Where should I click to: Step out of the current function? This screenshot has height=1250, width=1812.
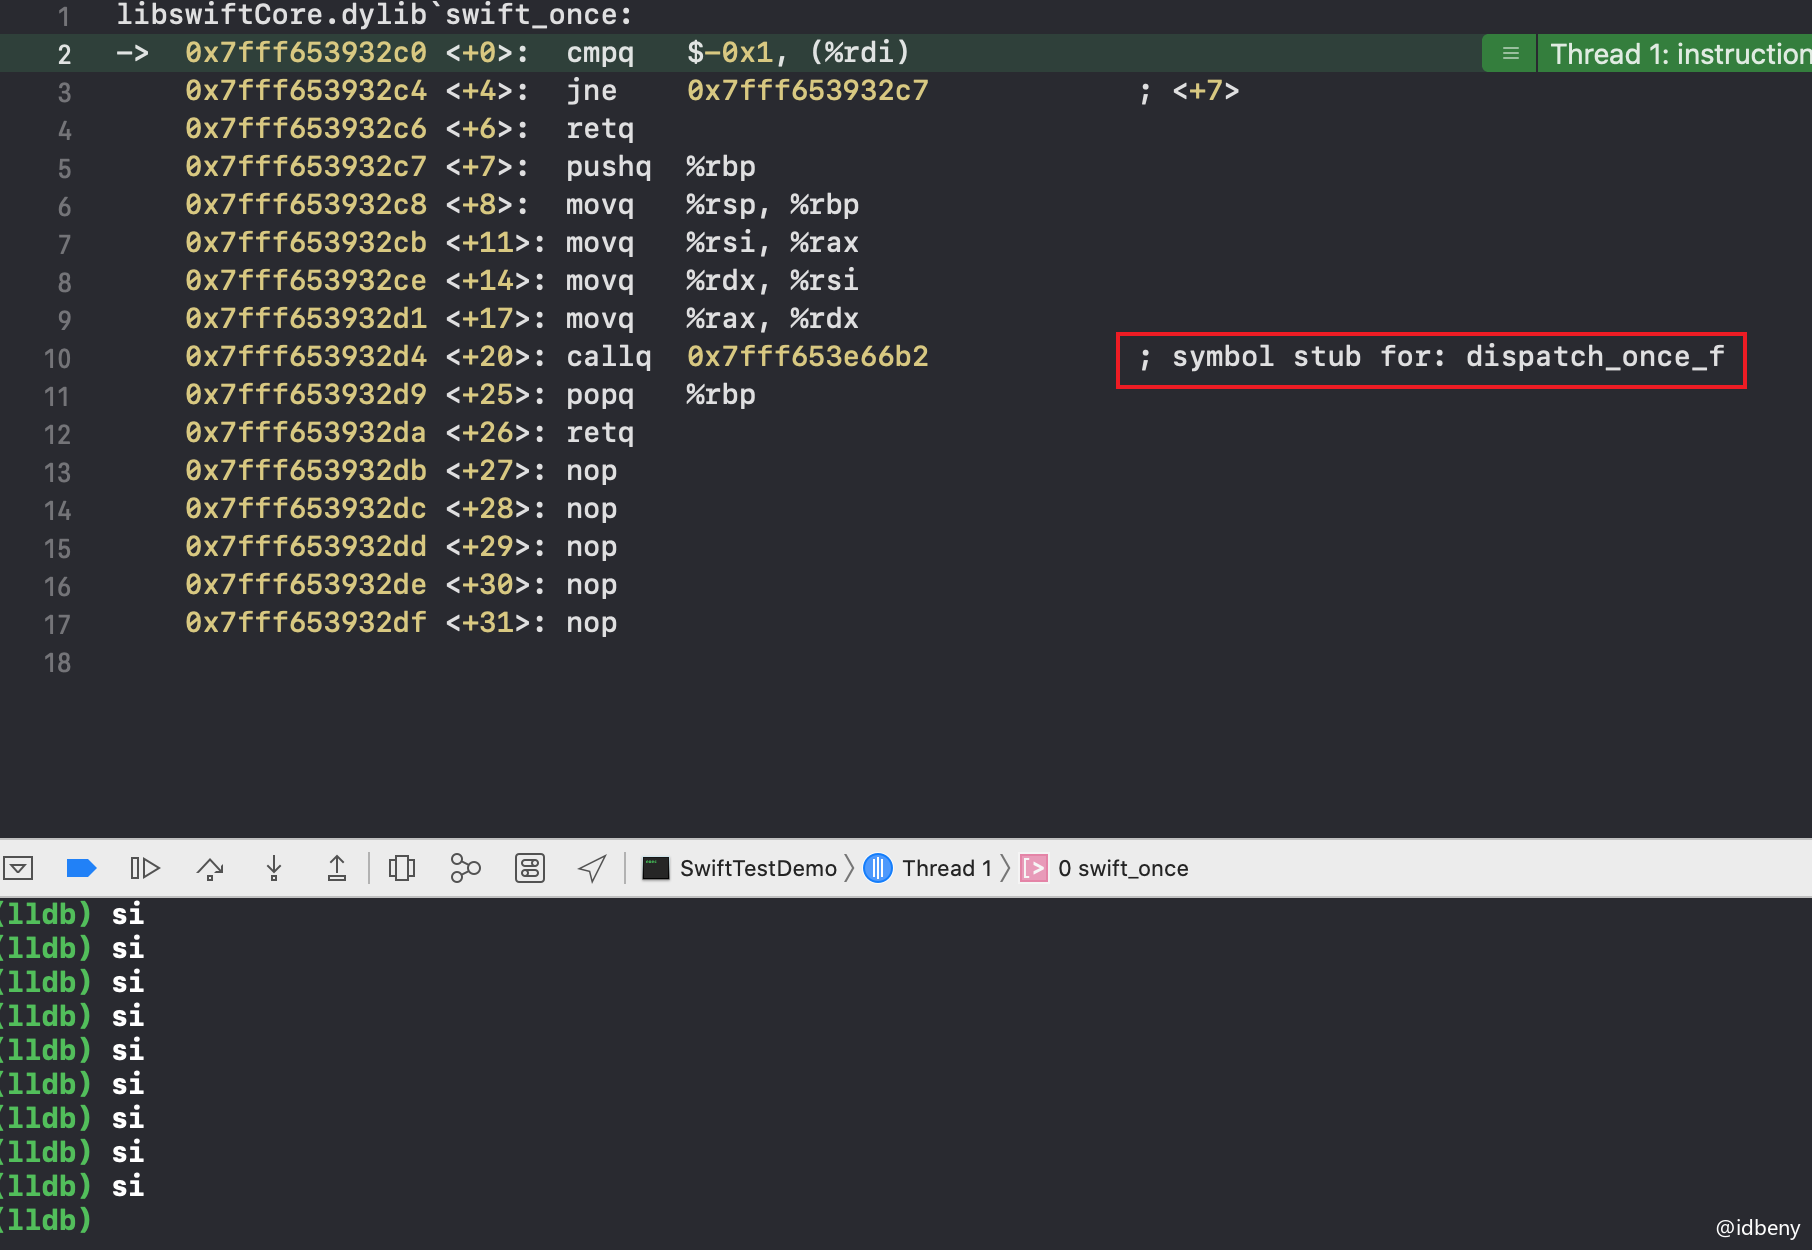337,868
